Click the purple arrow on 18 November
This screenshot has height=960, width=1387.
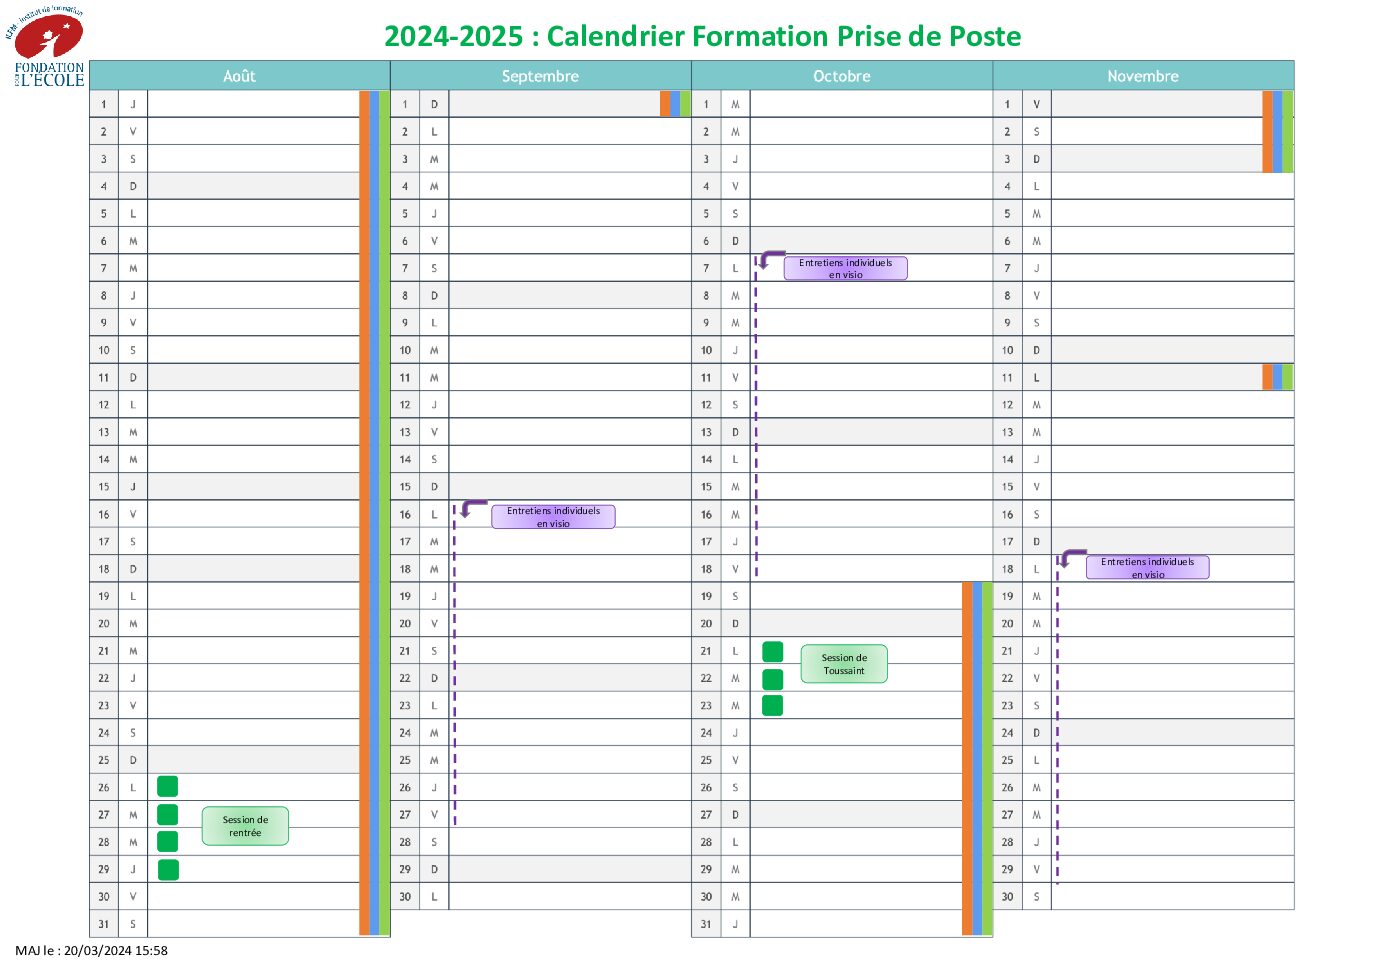(x=1073, y=557)
